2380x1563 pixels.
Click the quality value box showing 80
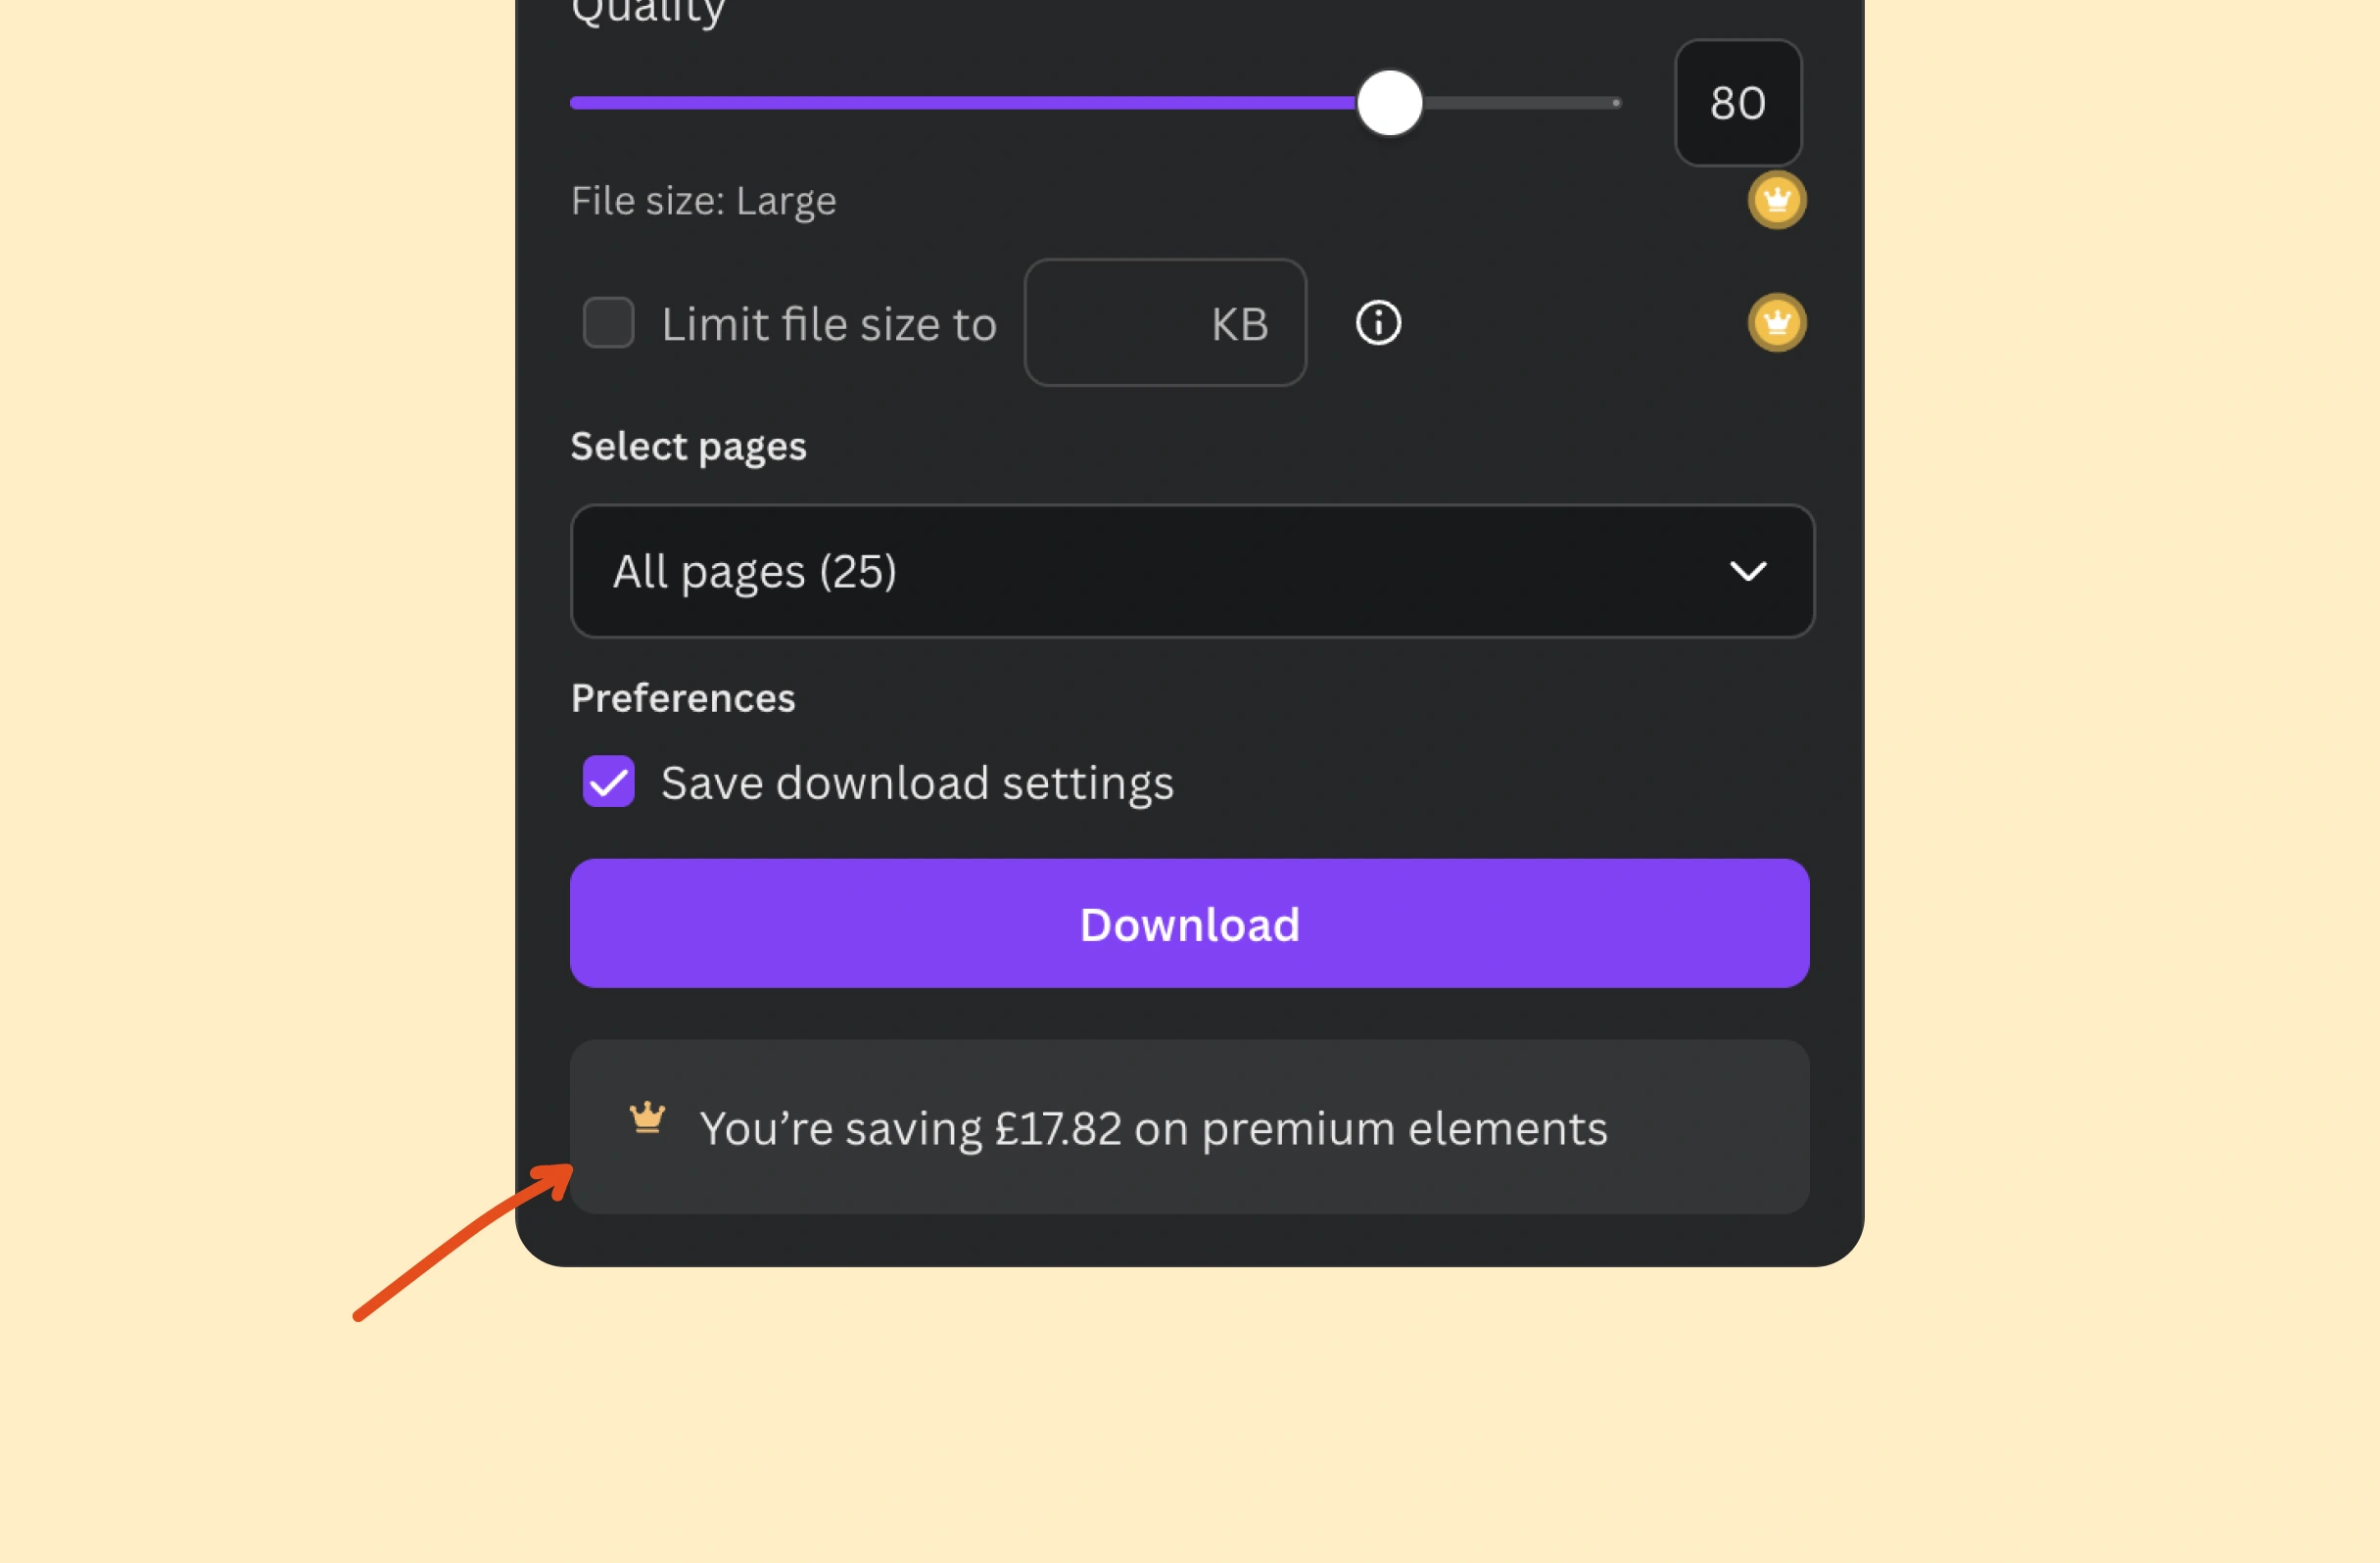tap(1737, 103)
